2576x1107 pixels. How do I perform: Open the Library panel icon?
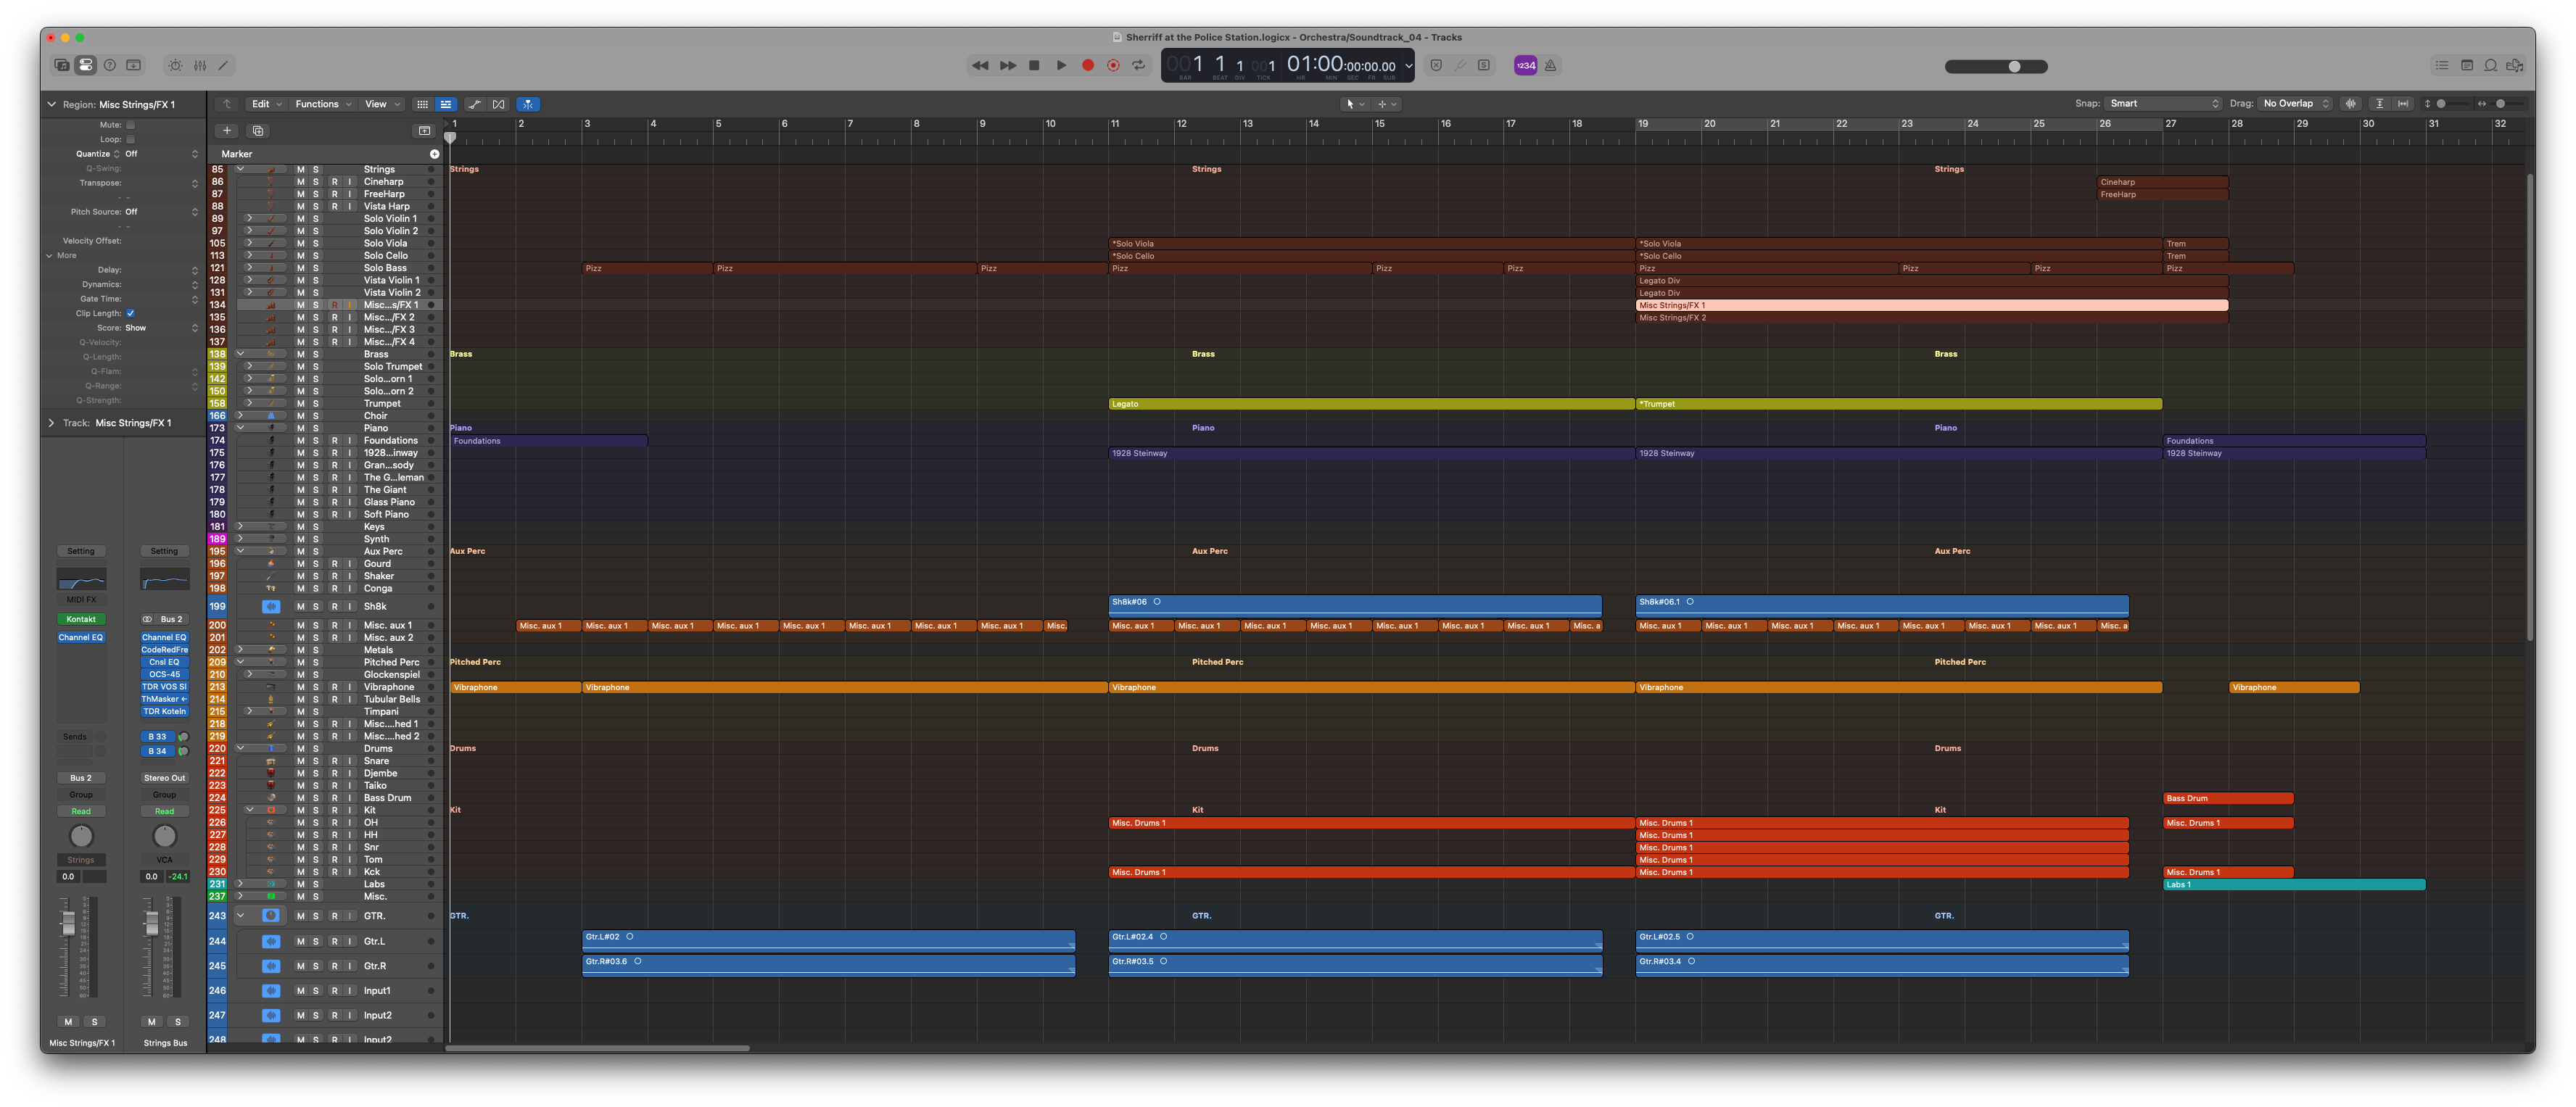[62, 65]
